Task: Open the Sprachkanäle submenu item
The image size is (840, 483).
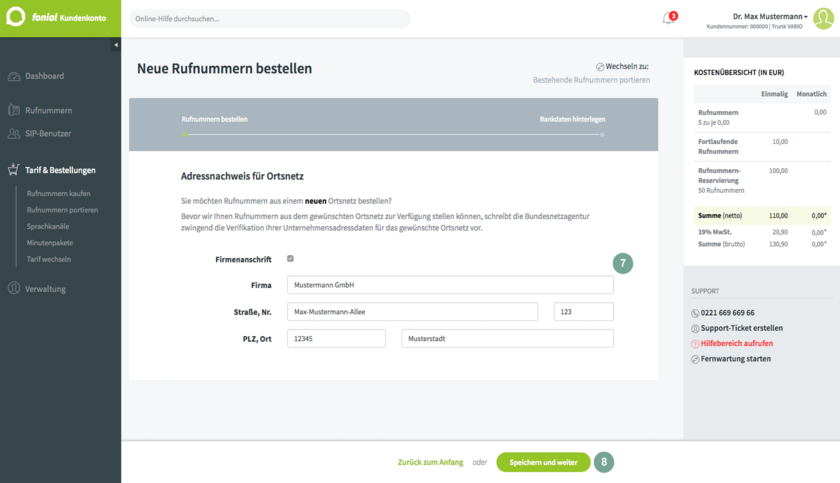Action: click(x=48, y=227)
